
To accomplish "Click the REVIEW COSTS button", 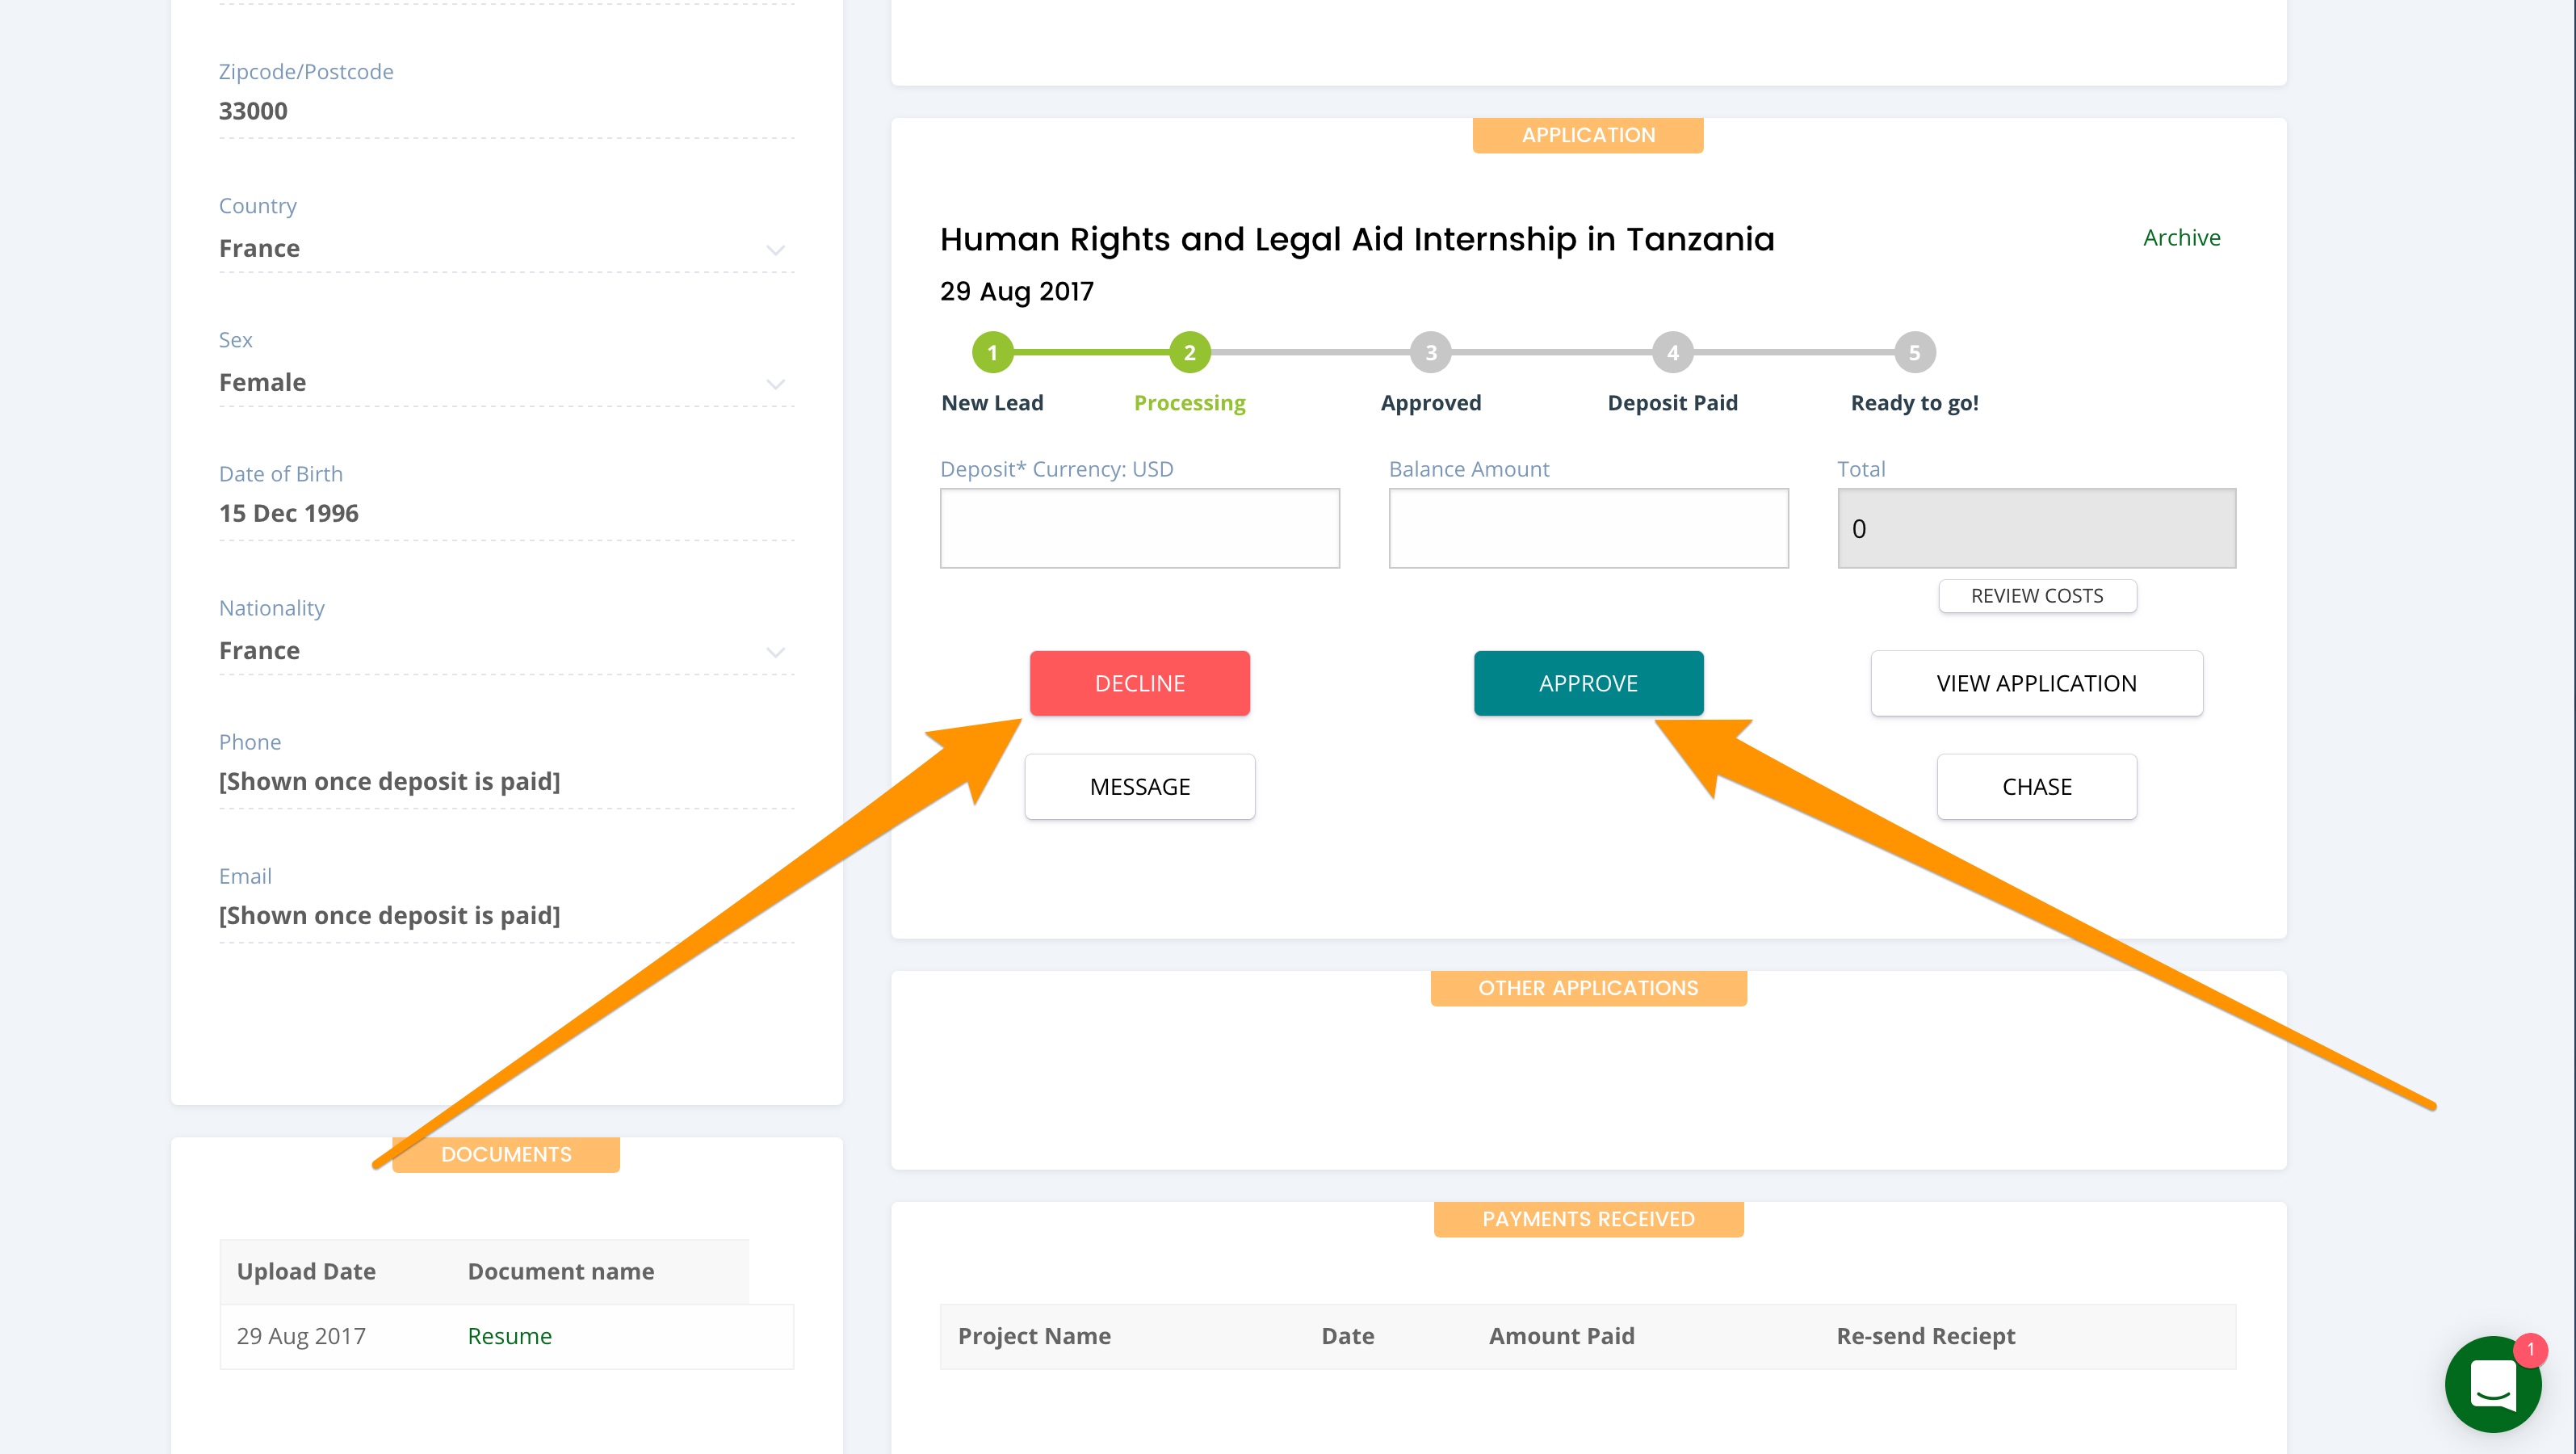I will point(2036,595).
